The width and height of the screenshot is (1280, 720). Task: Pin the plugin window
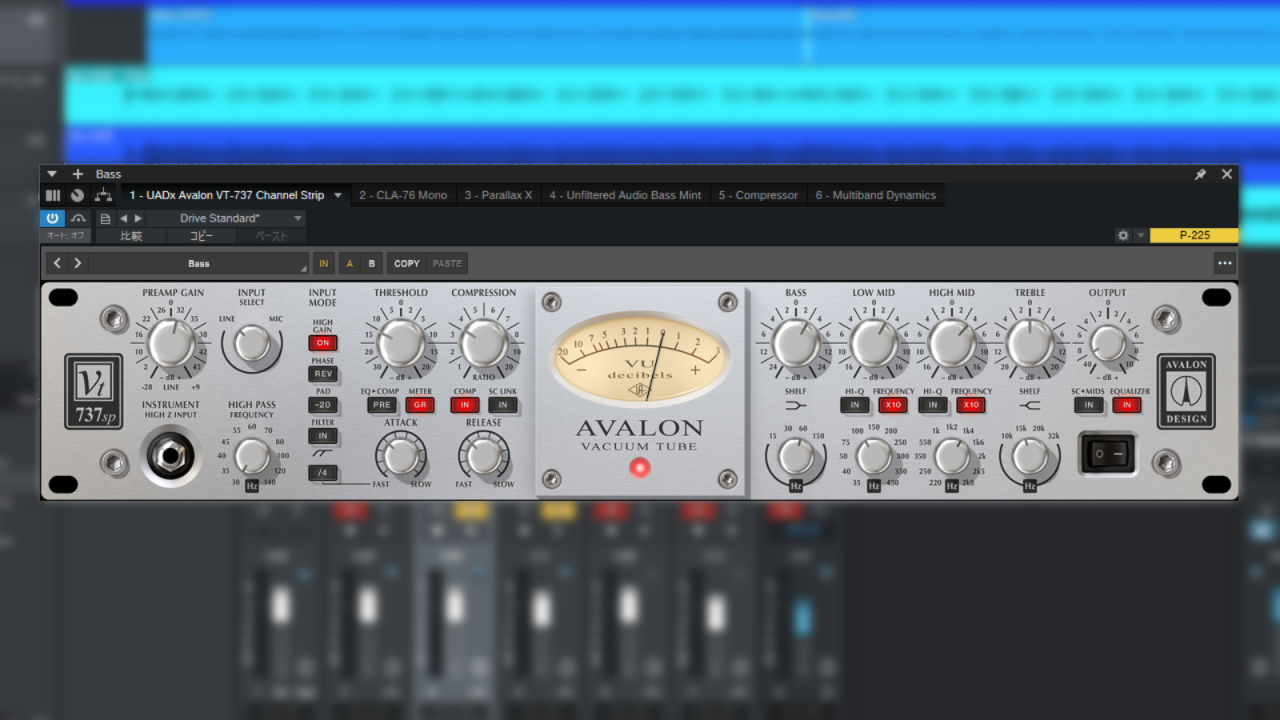click(x=1200, y=174)
